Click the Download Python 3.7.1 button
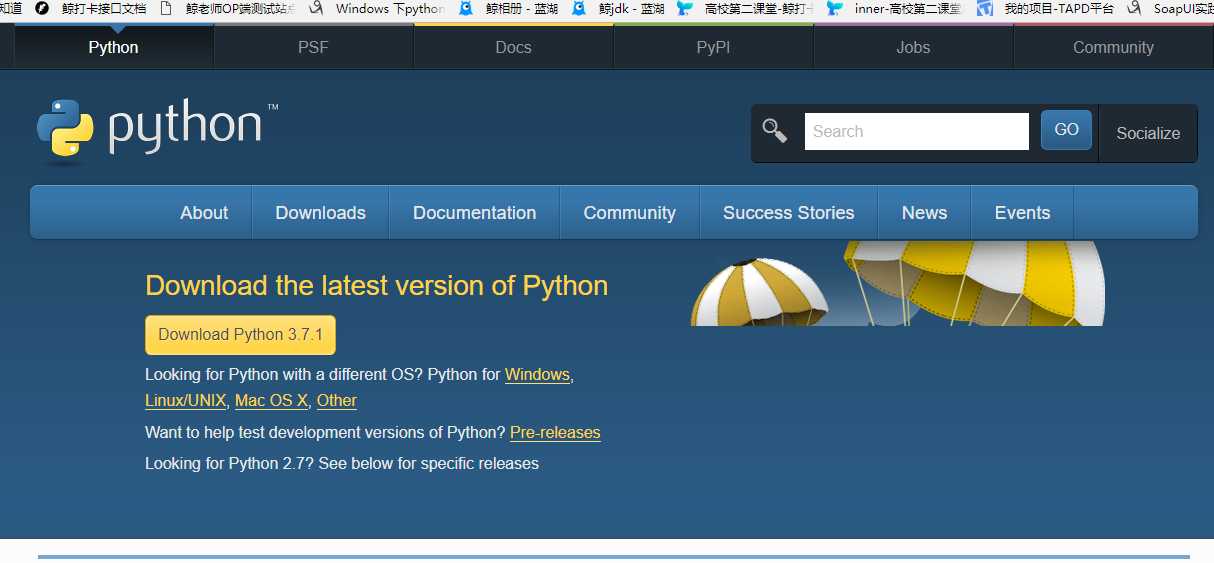Viewport: 1214px width, 563px height. pos(240,335)
